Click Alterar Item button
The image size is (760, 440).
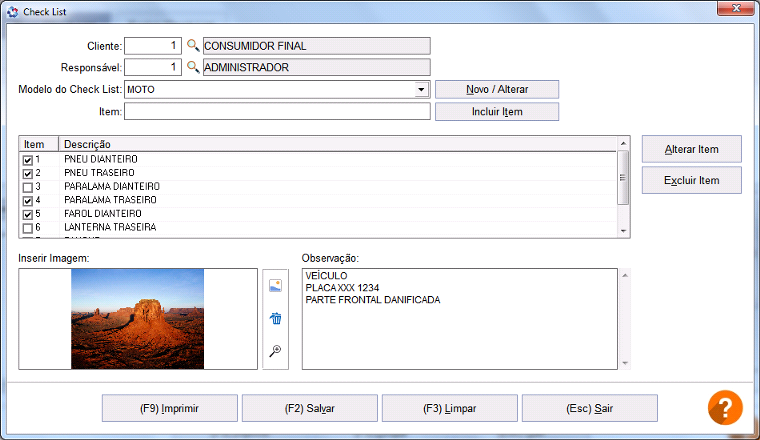tap(692, 149)
